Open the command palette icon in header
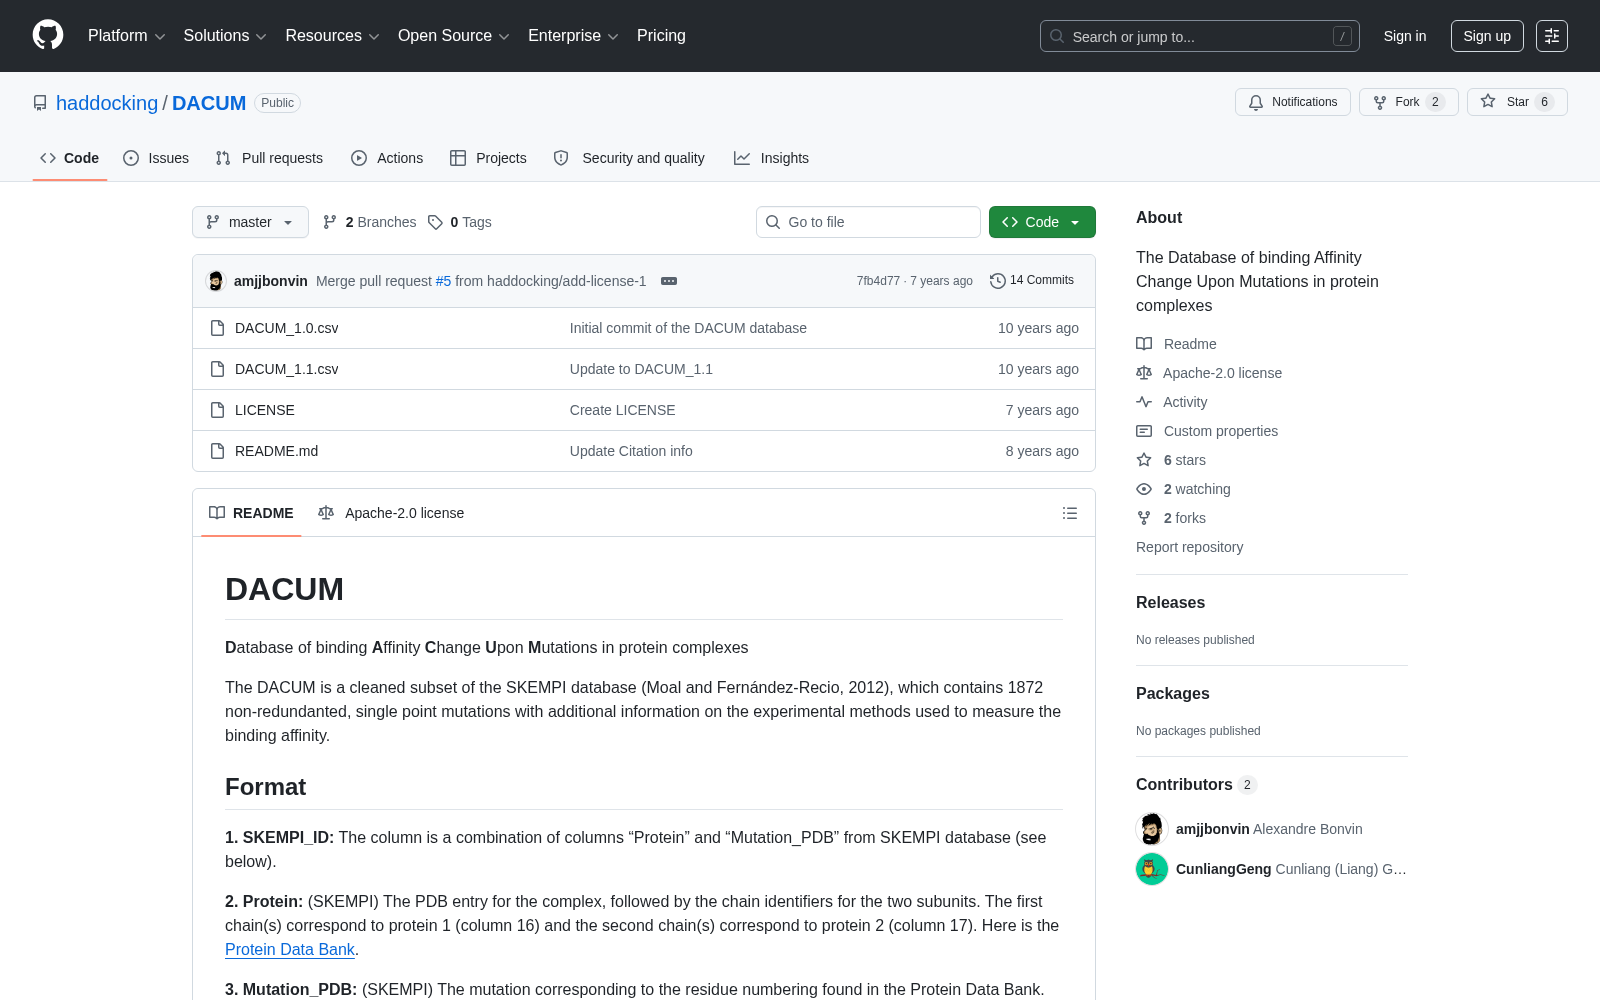The width and height of the screenshot is (1600, 1000). (1552, 36)
